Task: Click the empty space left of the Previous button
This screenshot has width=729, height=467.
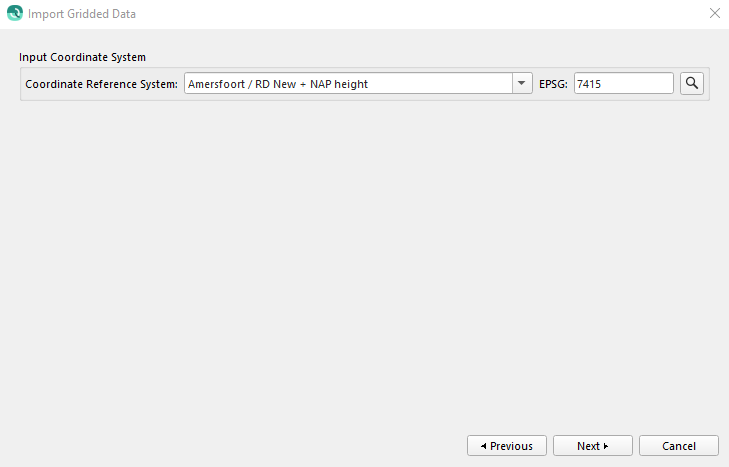Action: (240, 446)
